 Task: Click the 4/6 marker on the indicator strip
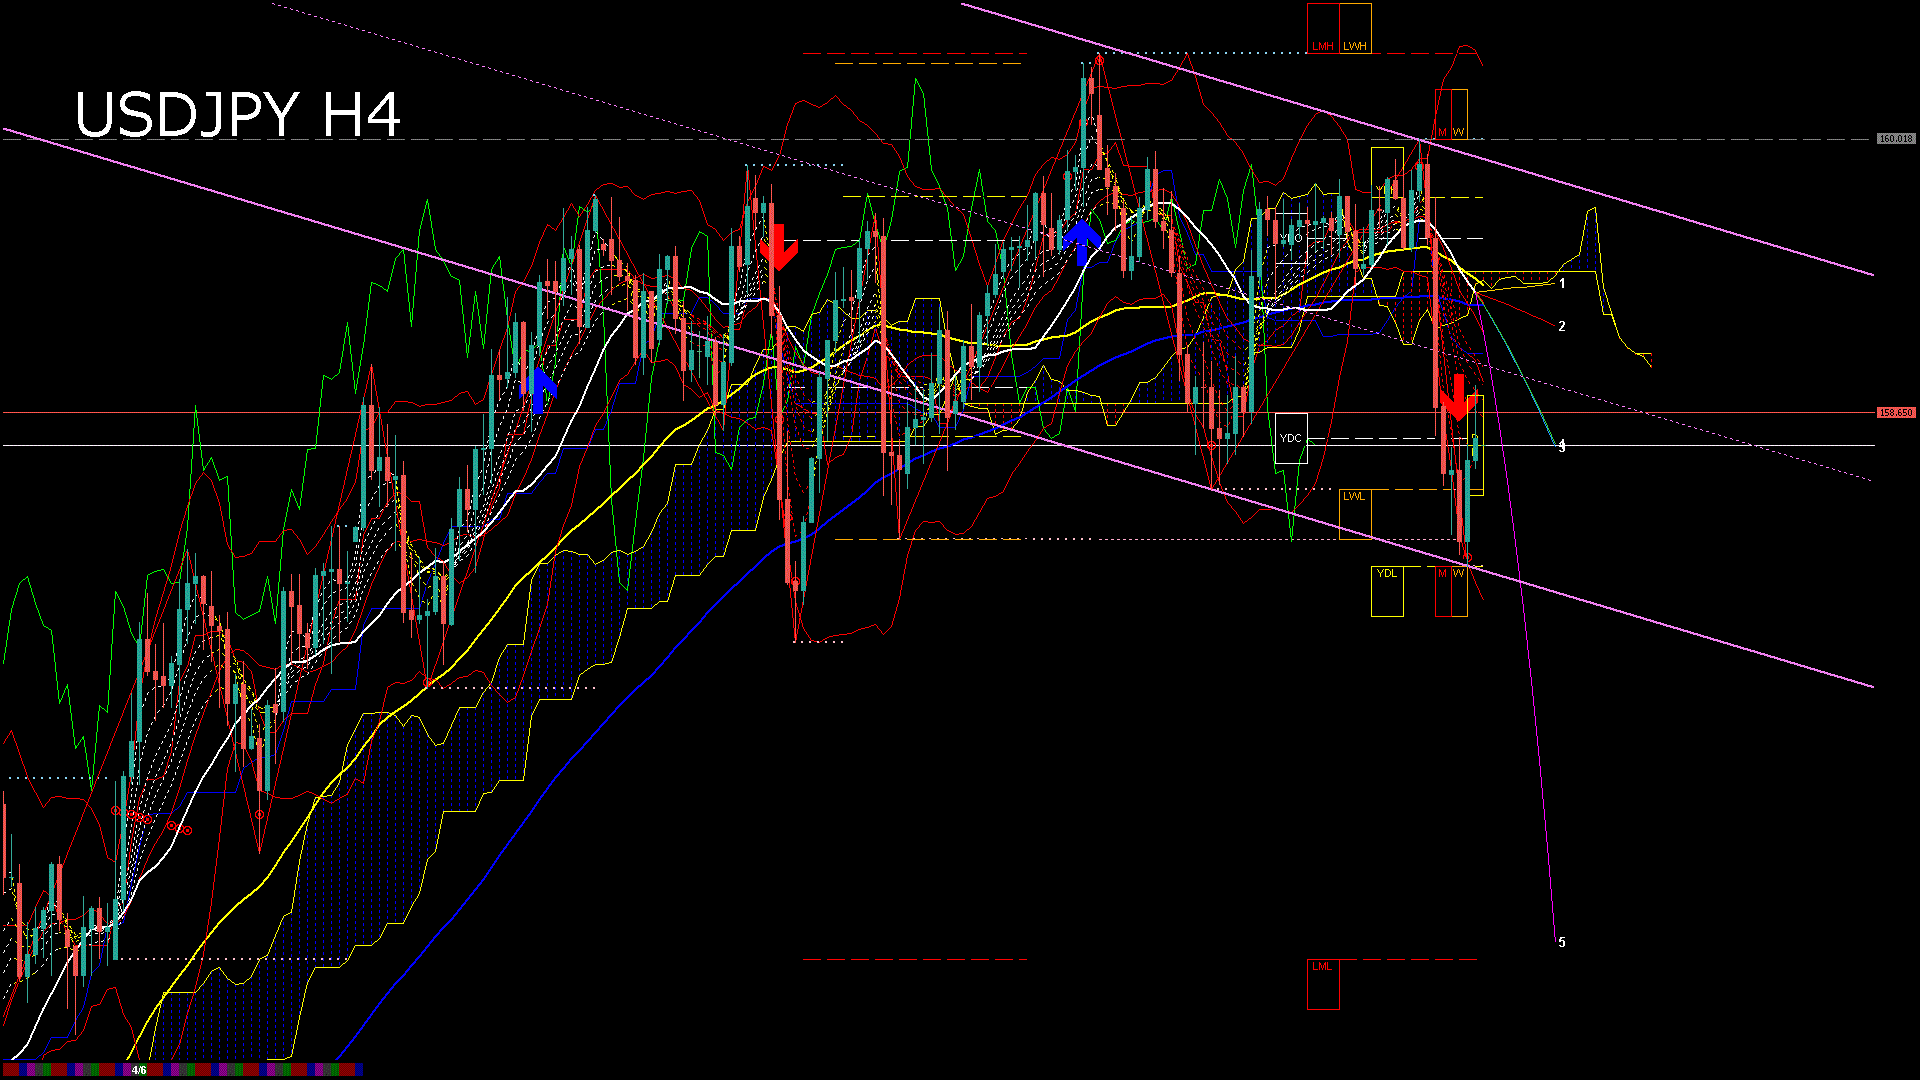(140, 1069)
